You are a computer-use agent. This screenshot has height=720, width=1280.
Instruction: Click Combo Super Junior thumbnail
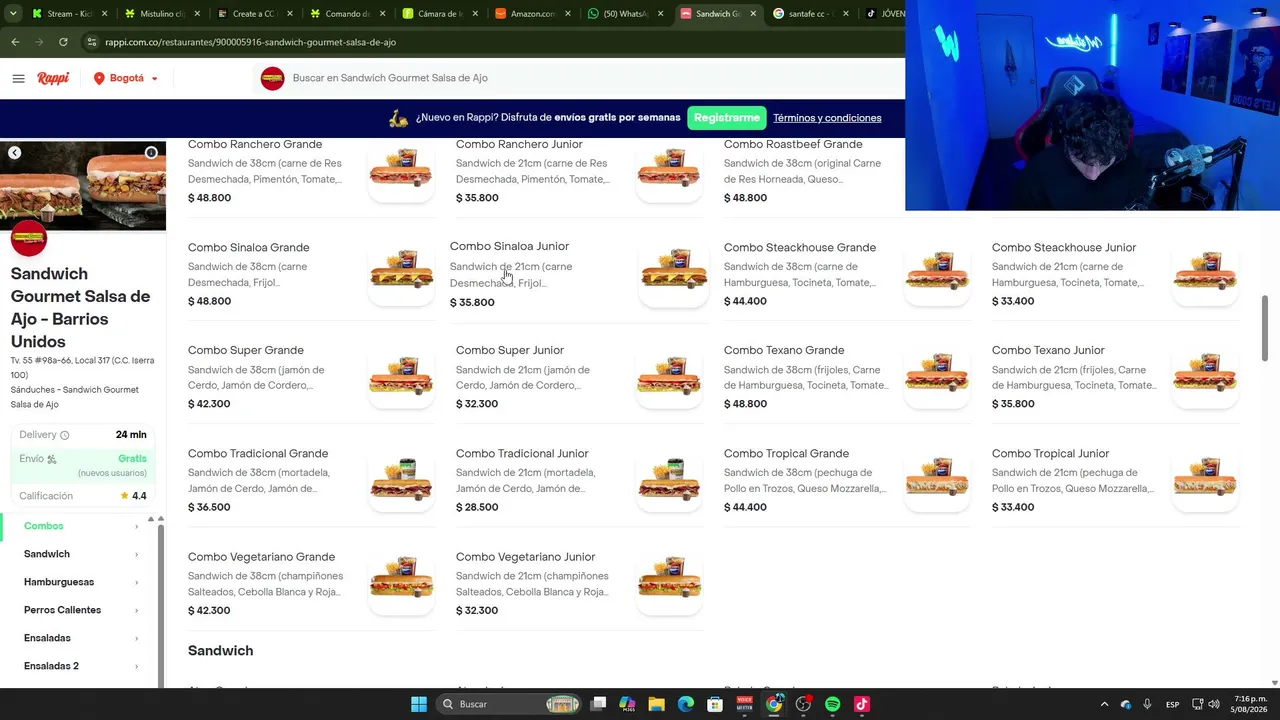[x=669, y=377]
